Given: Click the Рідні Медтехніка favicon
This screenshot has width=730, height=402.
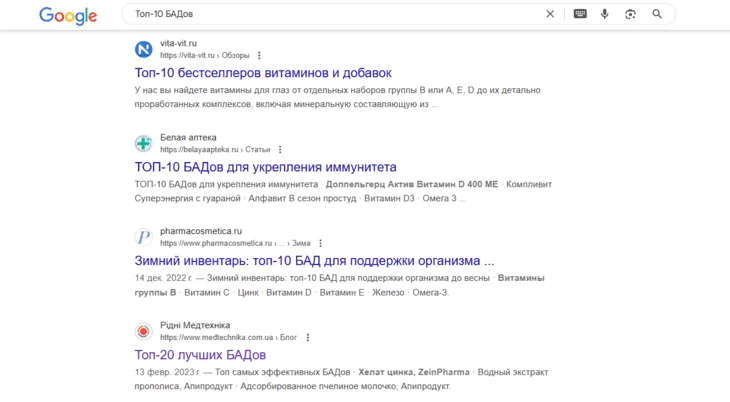Looking at the screenshot, I should click(x=143, y=331).
